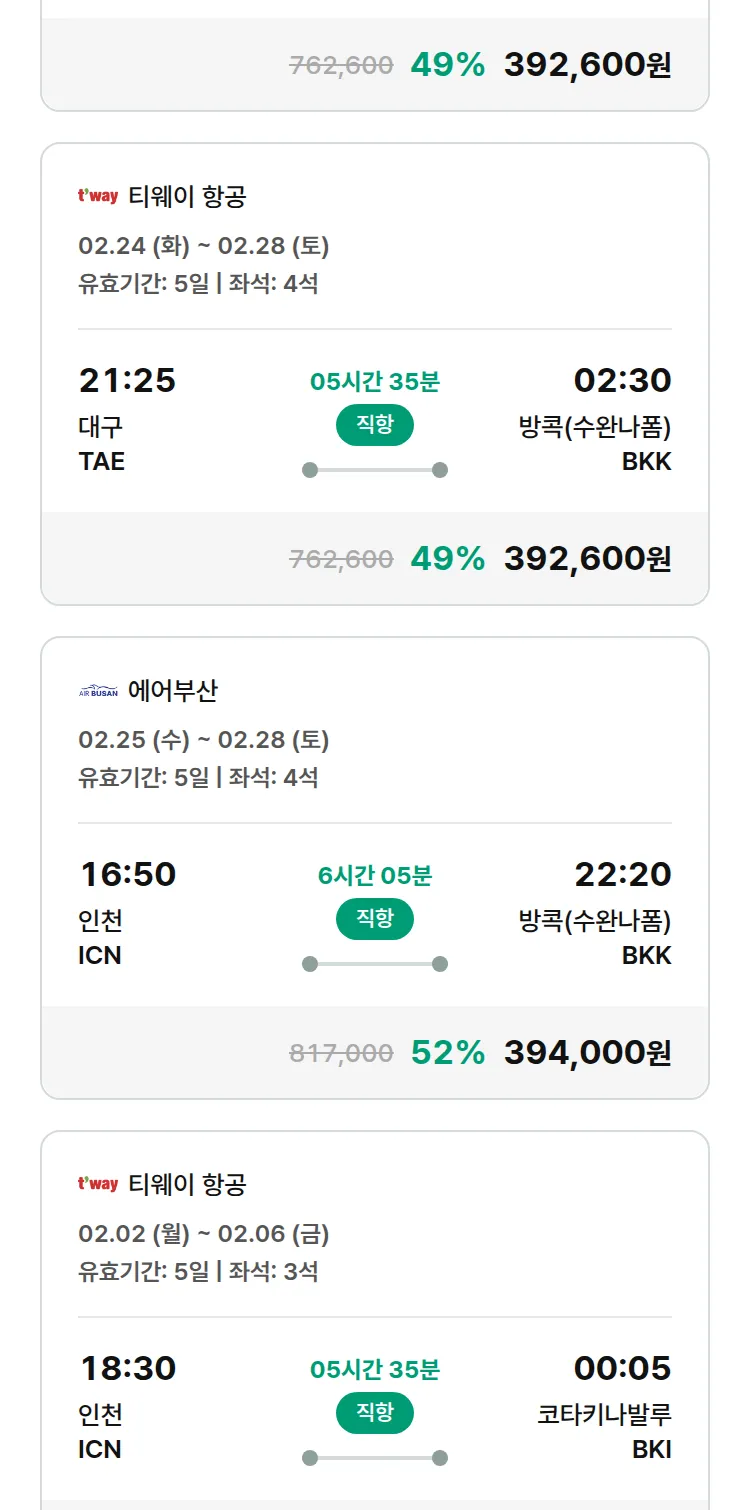750x1510 pixels.
Task: Click the 02.25 (수) ~ 02.28 (토) date range
Action: 204,740
